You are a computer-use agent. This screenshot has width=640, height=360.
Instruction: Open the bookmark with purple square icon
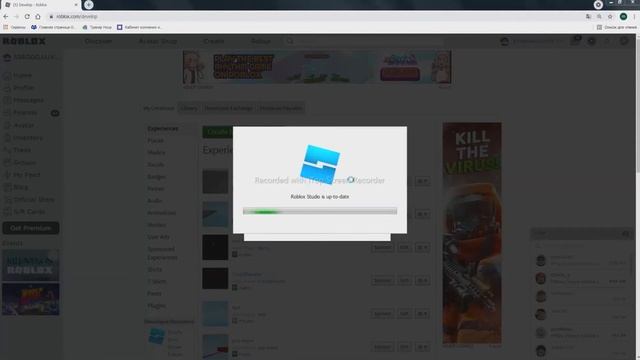pos(139,27)
